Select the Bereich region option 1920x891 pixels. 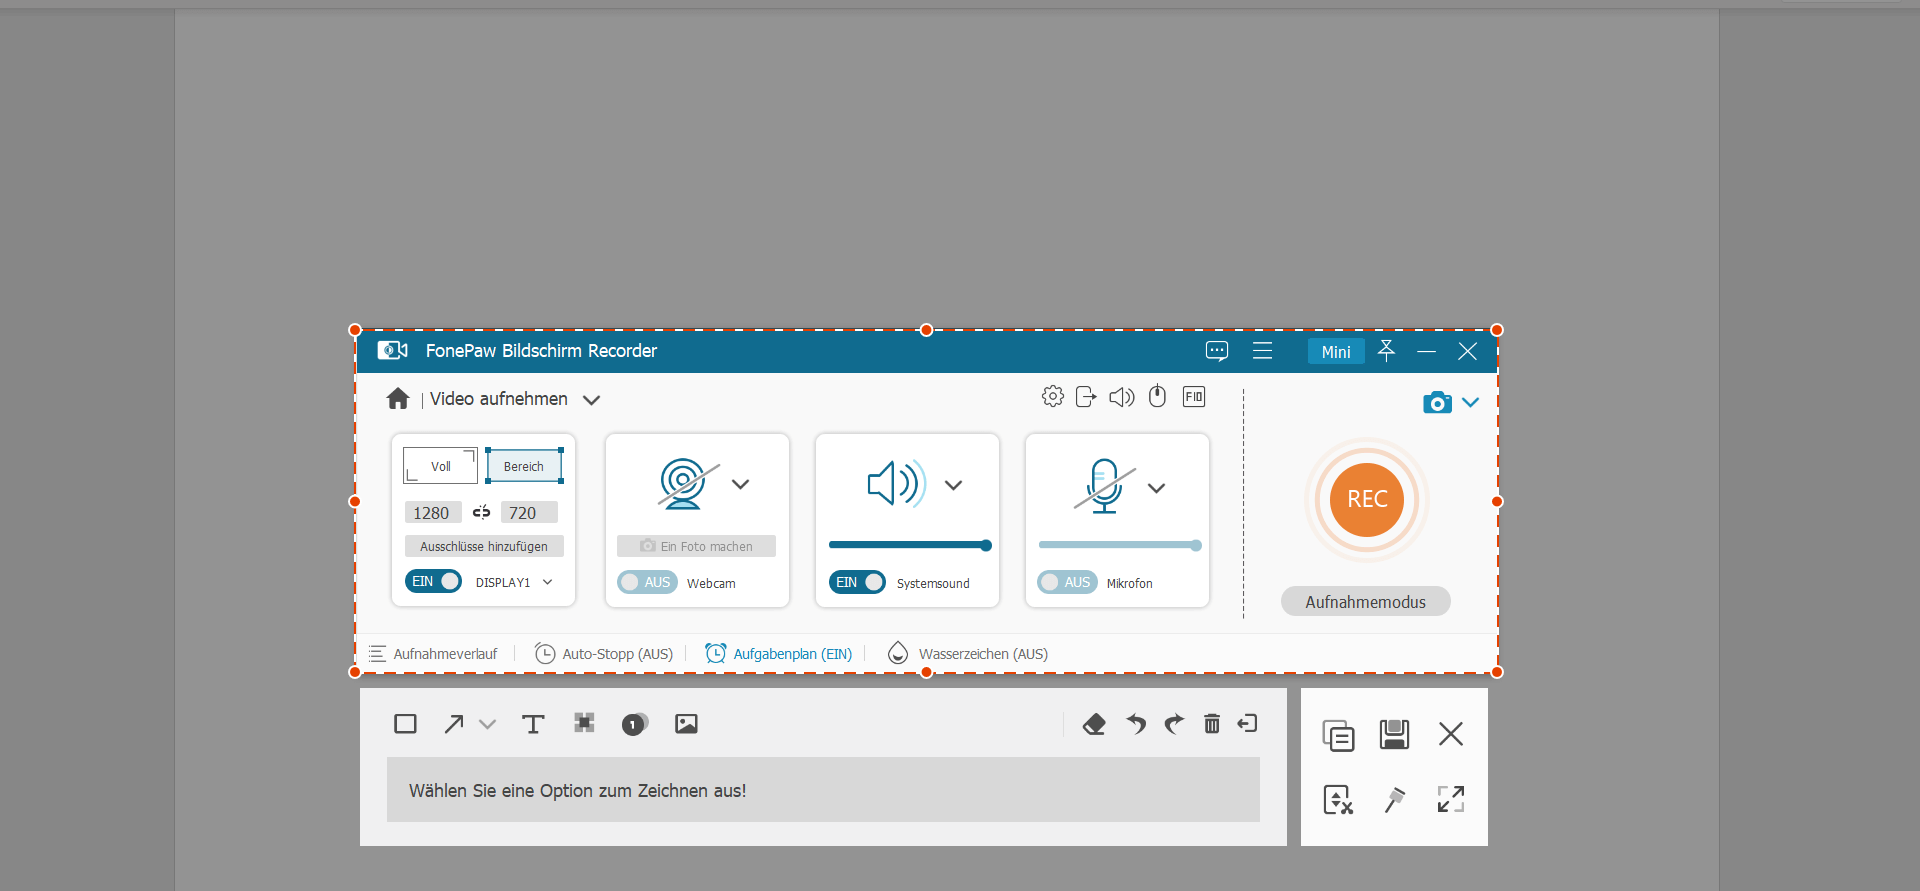(524, 466)
